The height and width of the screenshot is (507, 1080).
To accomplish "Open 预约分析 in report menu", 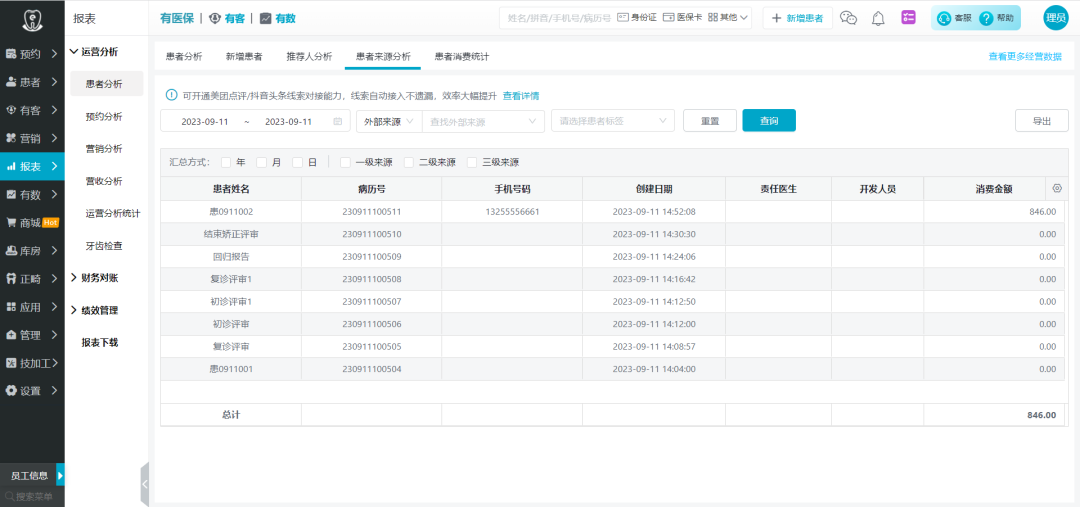I will point(104,116).
